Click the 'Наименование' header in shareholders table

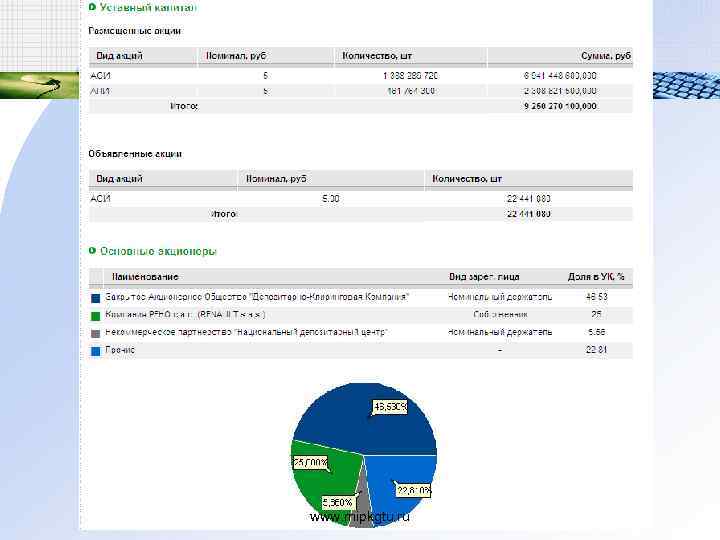[x=145, y=276]
